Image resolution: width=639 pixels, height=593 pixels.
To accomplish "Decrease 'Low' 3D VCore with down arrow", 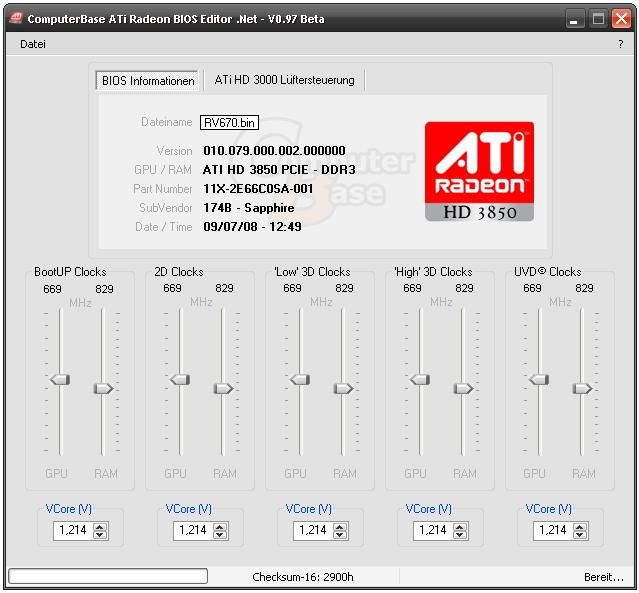I will click(340, 535).
